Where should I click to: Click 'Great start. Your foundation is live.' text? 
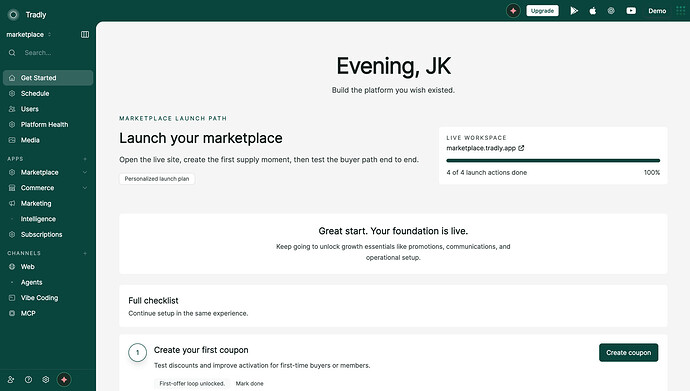click(393, 231)
